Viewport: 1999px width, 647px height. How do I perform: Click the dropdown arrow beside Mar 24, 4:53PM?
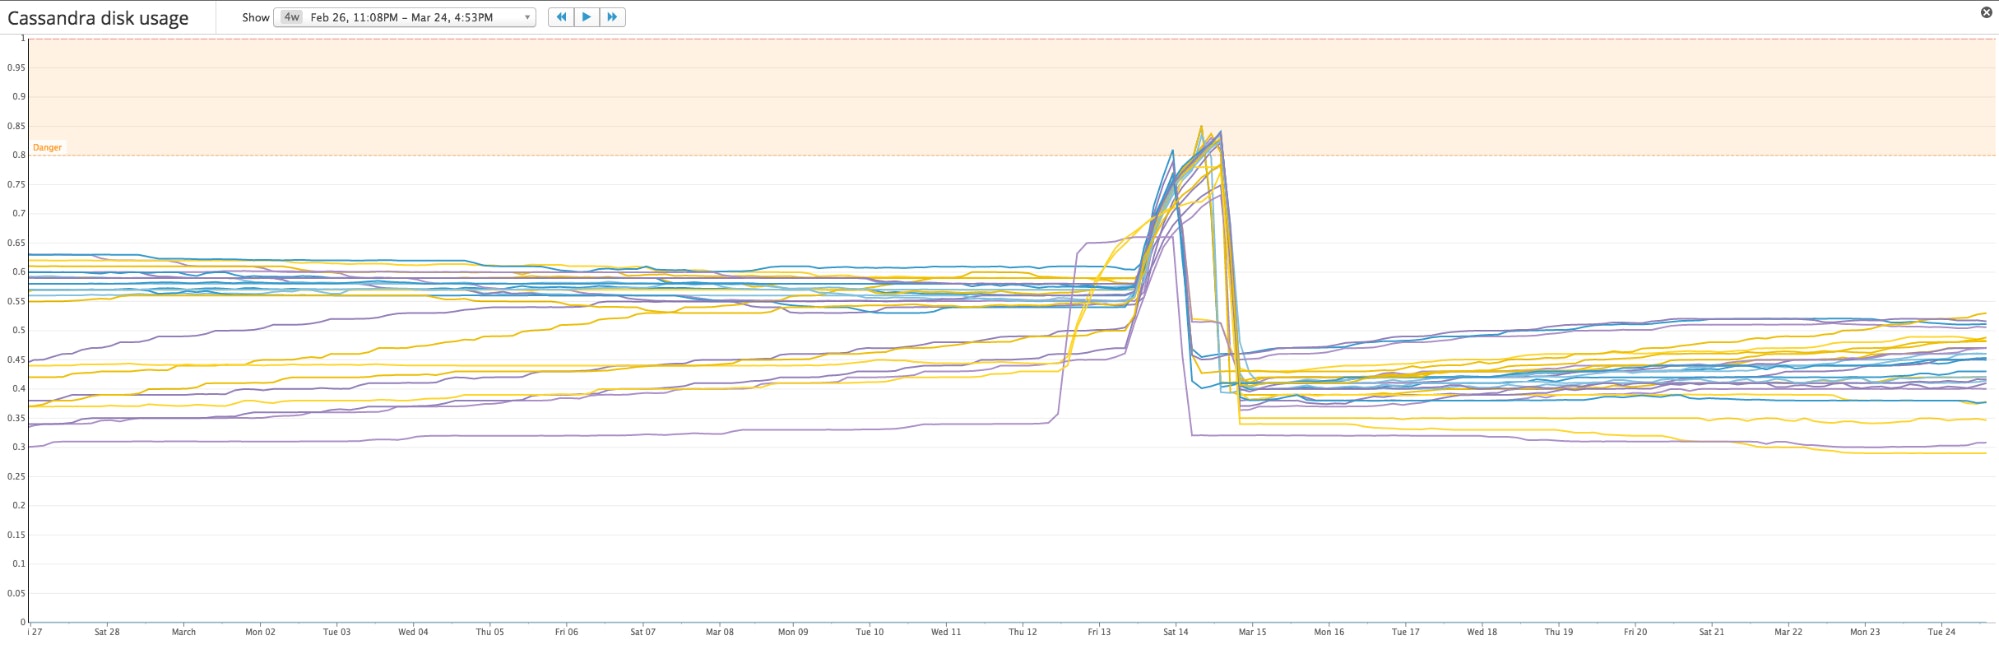(527, 17)
